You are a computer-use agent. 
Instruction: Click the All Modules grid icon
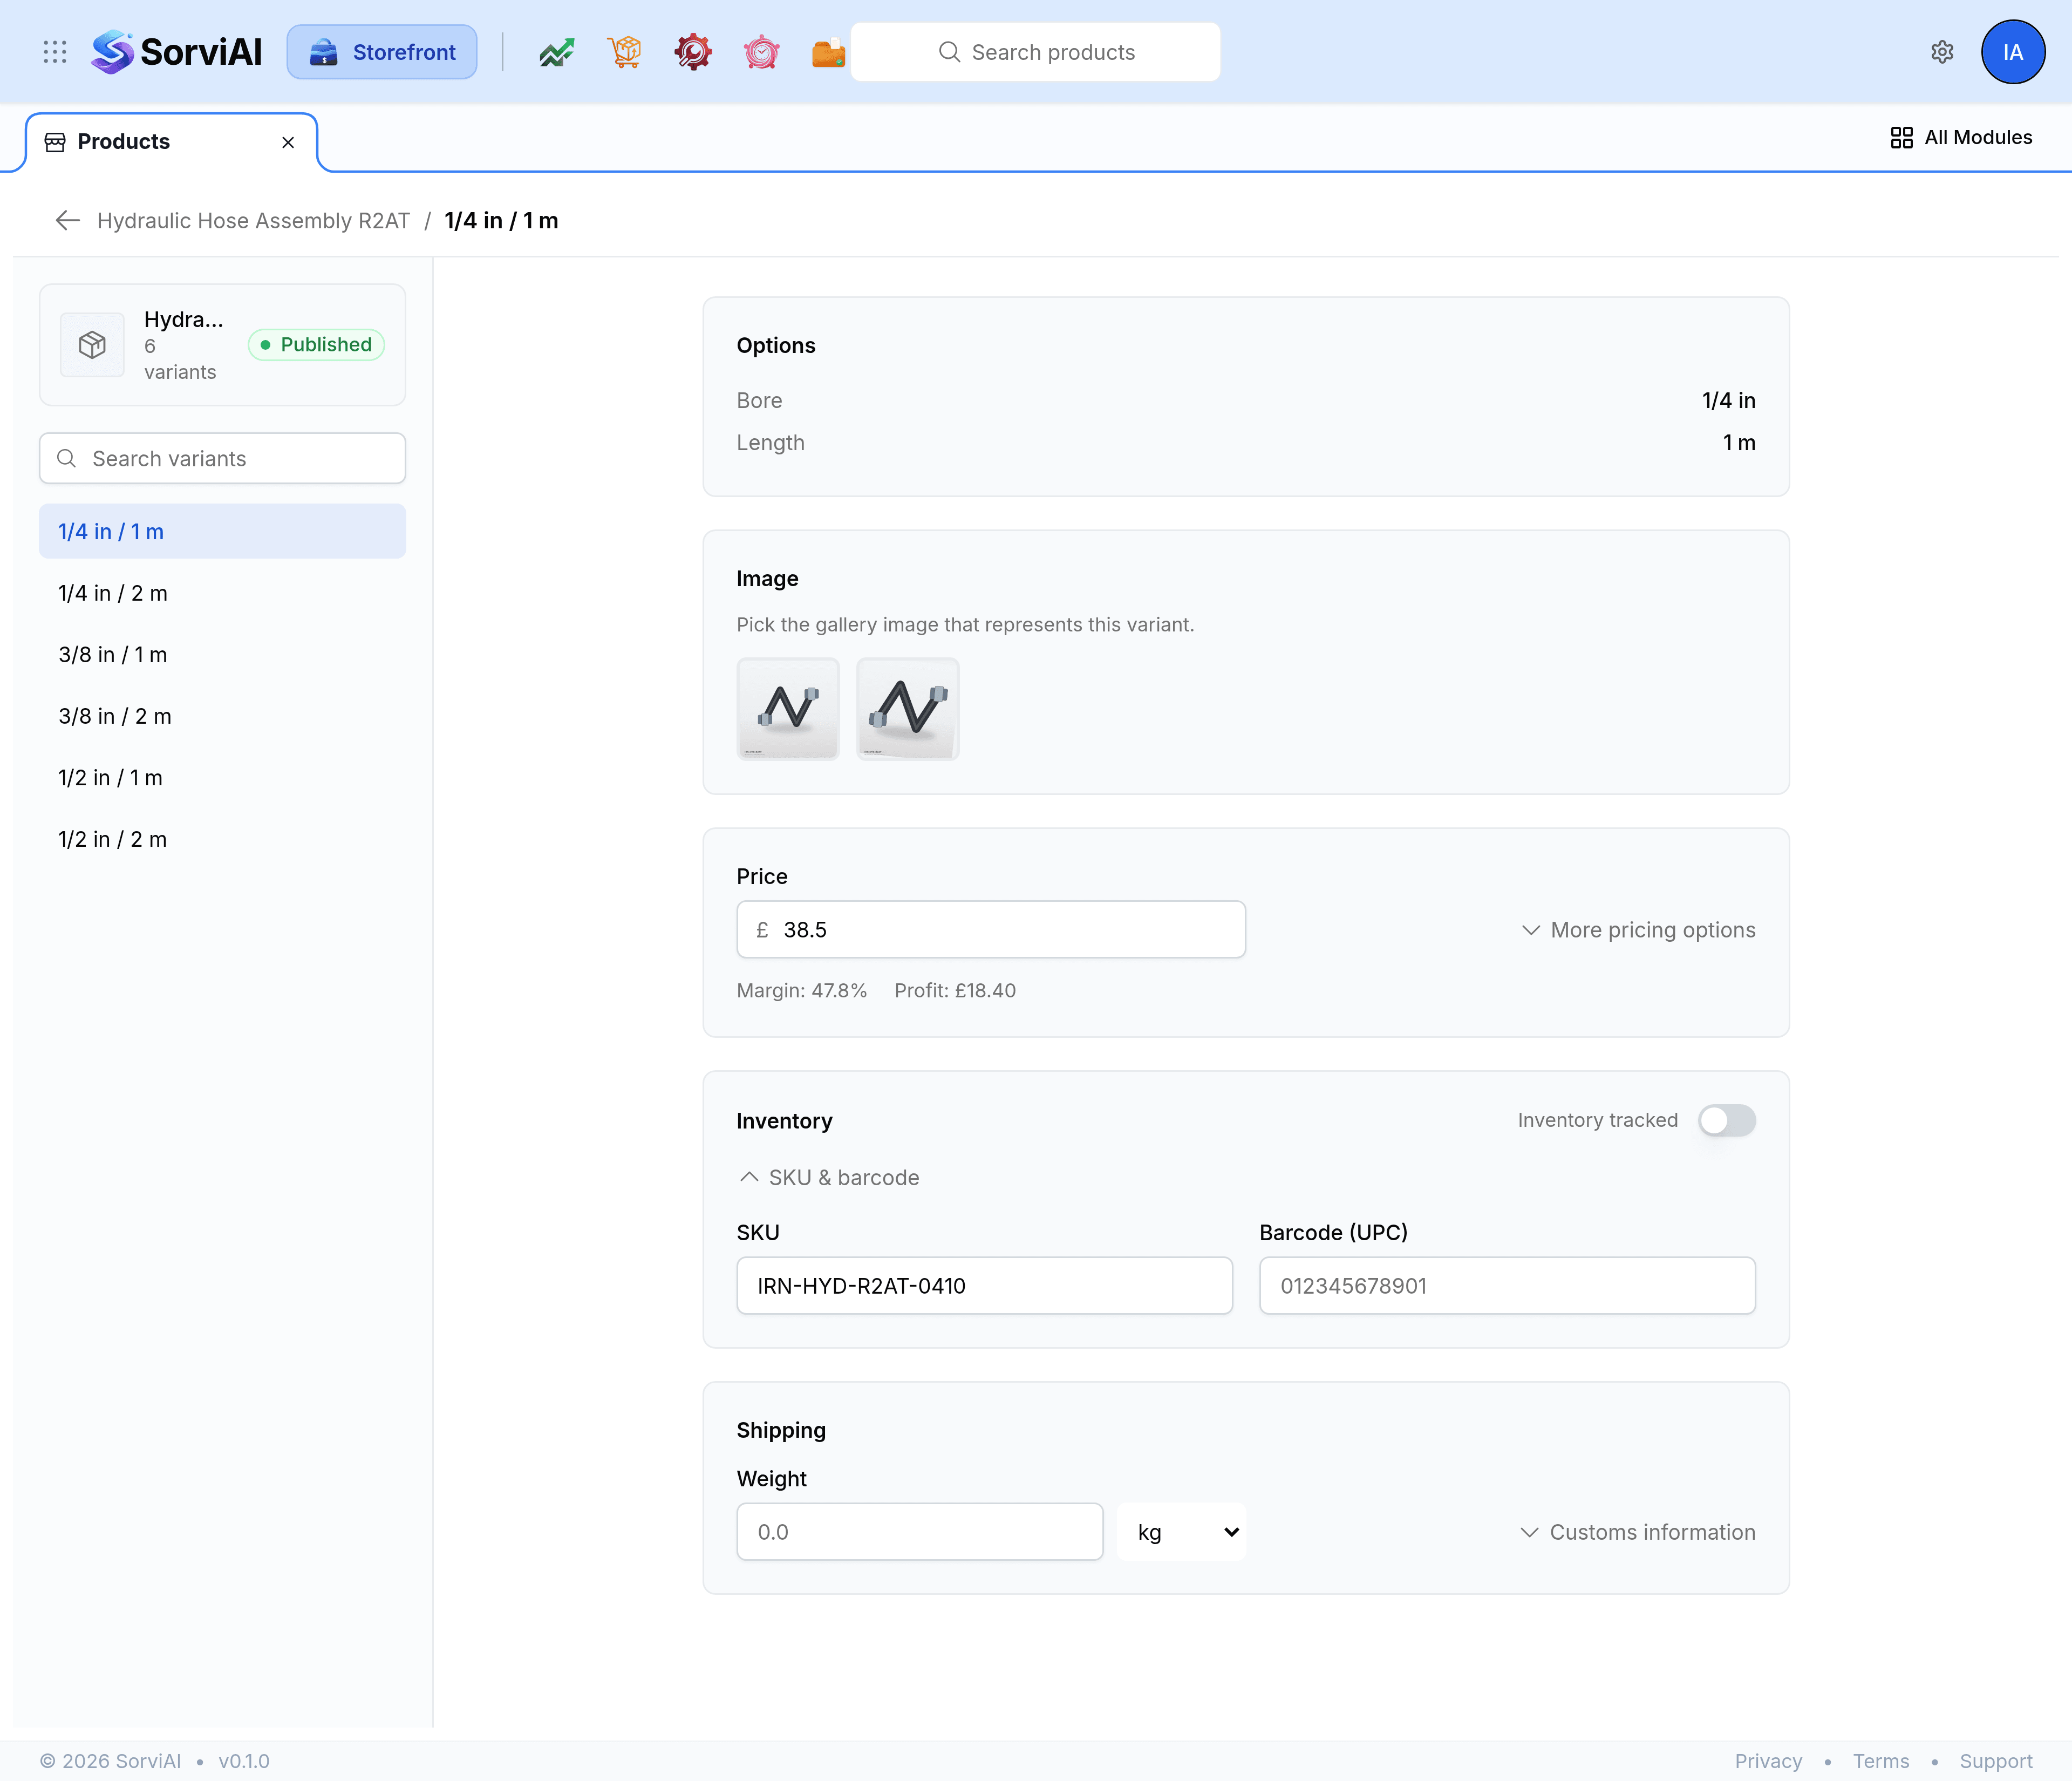pos(1901,138)
